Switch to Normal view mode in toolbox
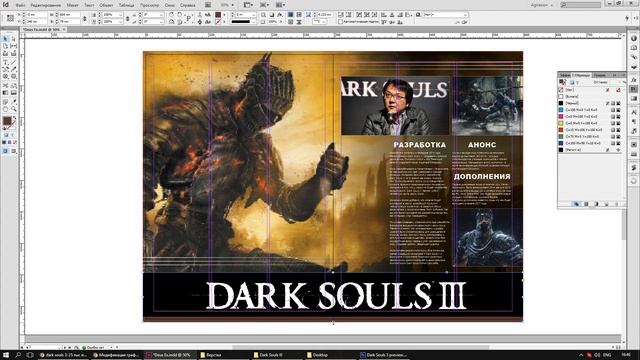 pos(5,151)
